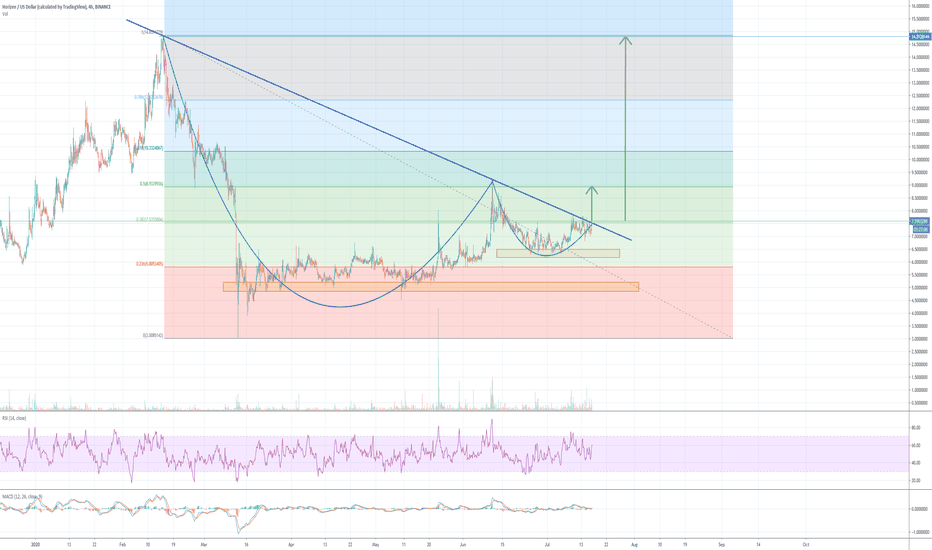This screenshot has width=932, height=550.
Task: Select the 0 Fibonacci level label at the bottom
Action: tap(153, 335)
